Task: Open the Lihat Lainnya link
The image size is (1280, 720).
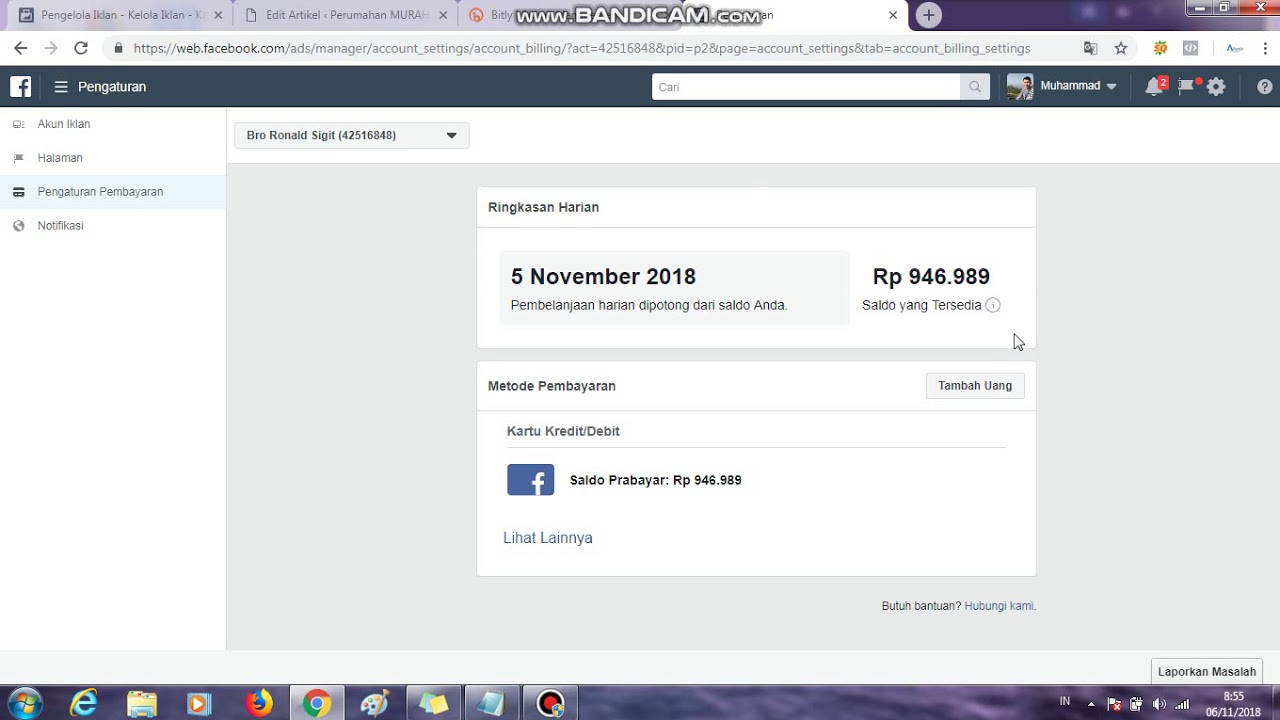Action: [548, 538]
